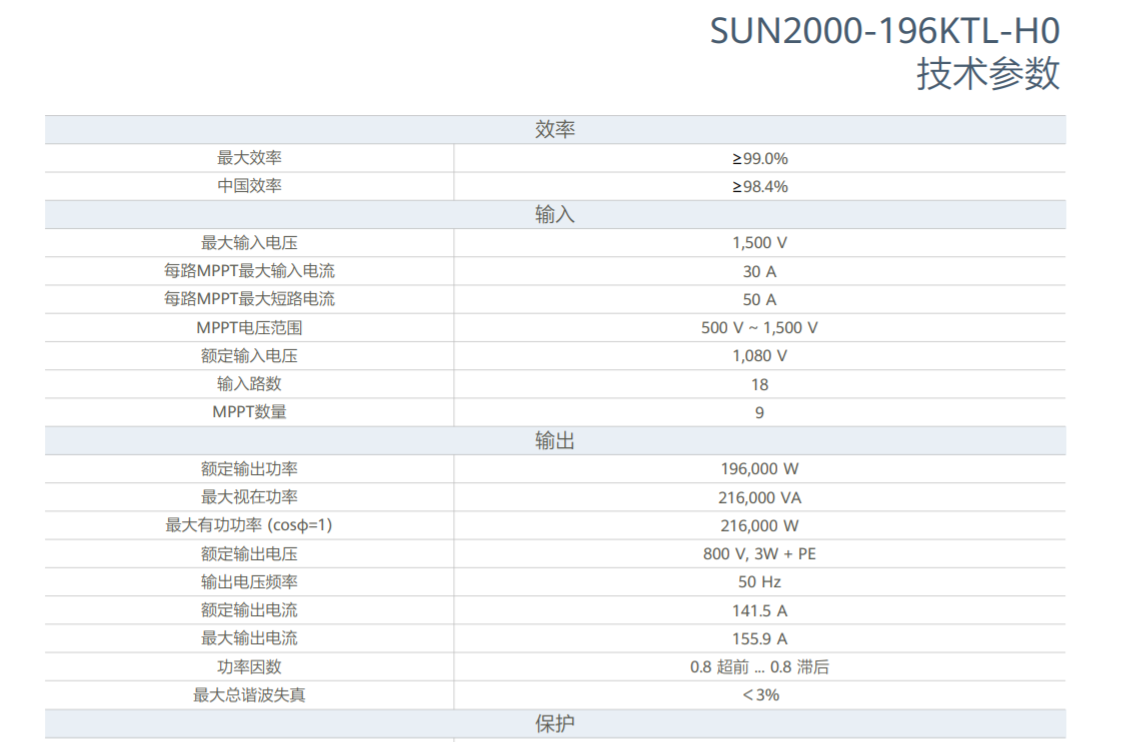Image resolution: width=1121 pixels, height=742 pixels.
Task: Click the 保护 section header
Action: 555,723
